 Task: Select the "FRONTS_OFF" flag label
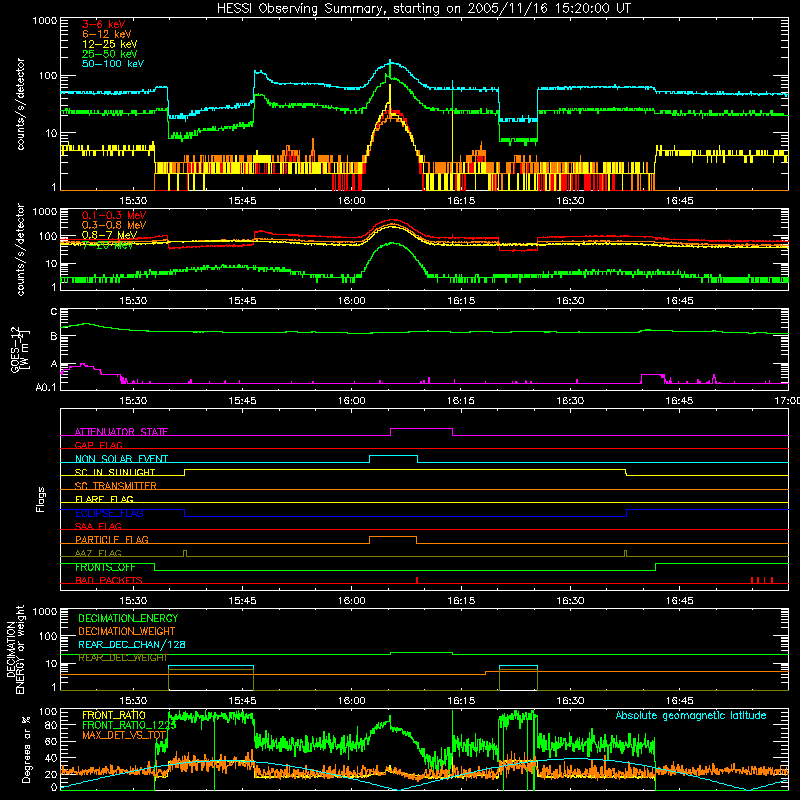pyautogui.click(x=105, y=567)
